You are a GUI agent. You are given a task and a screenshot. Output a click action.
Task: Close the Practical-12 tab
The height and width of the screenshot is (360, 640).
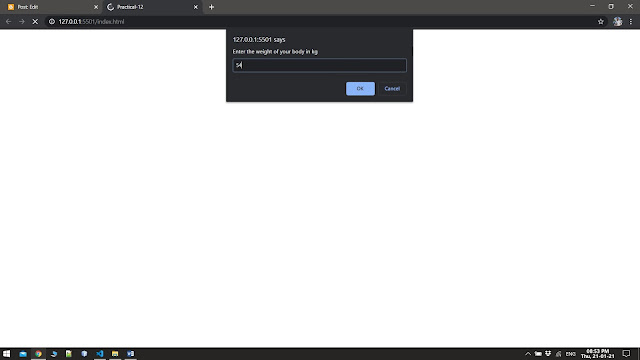click(x=196, y=7)
